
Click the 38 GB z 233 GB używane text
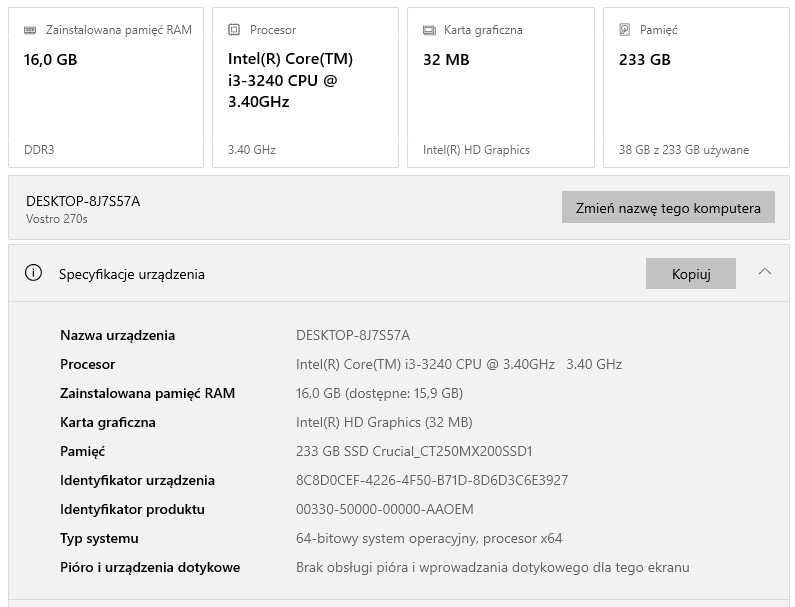pos(684,150)
